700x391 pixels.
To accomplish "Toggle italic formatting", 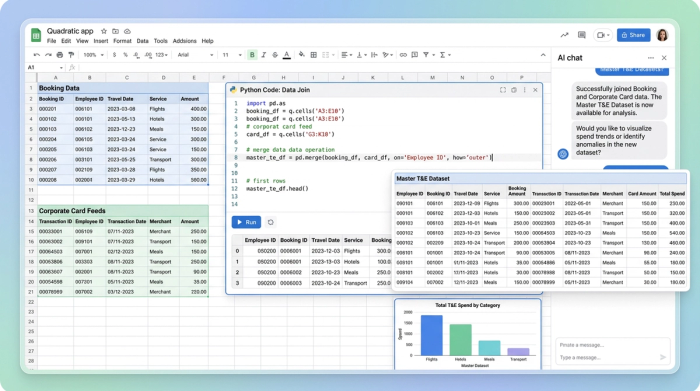I will click(263, 55).
